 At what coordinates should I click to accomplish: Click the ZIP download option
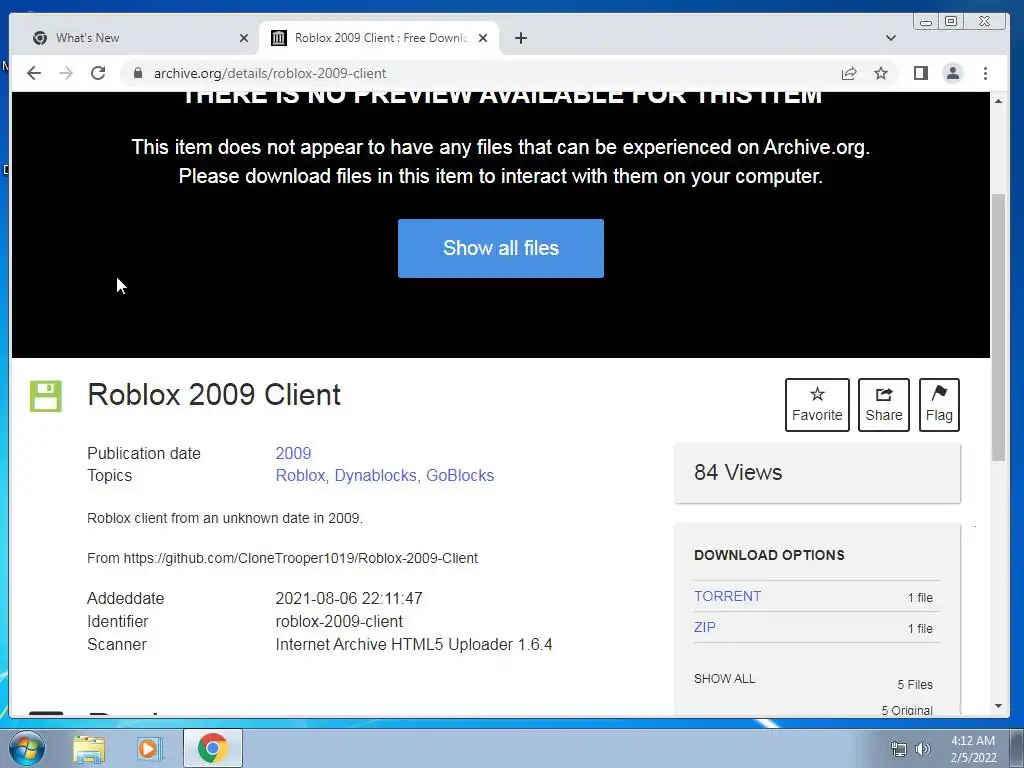[705, 627]
